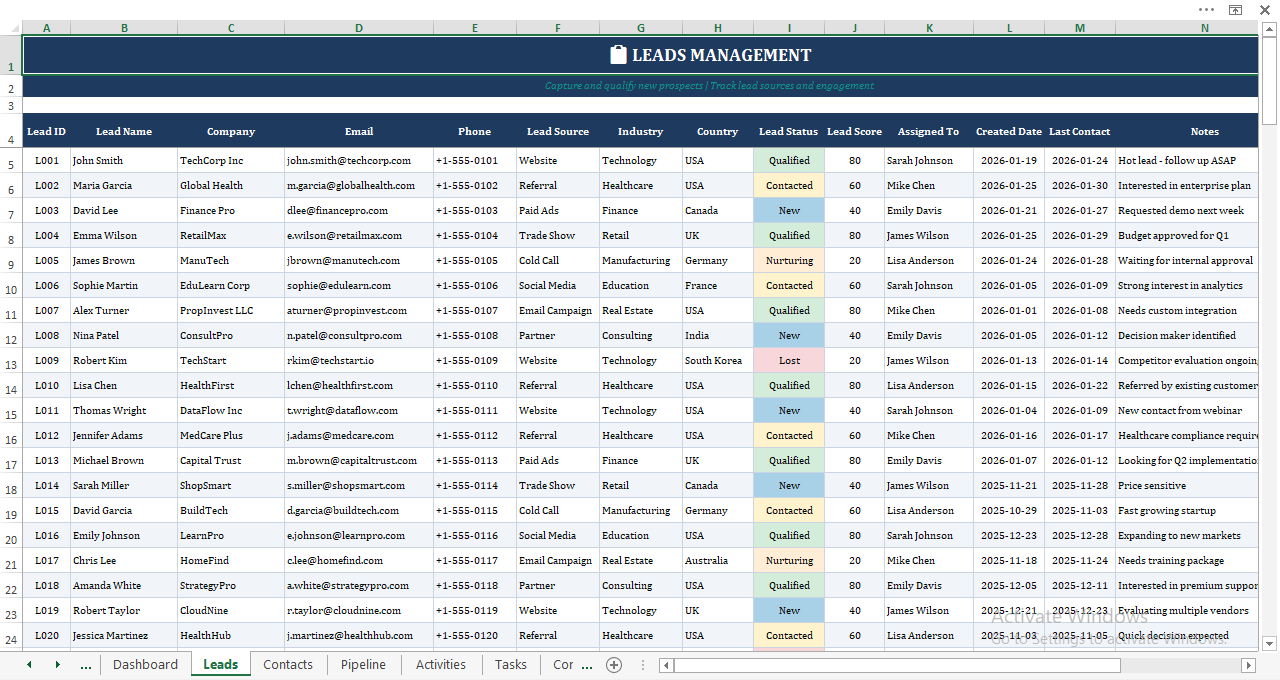Select the Lost status cell for Robert Kim

pos(789,360)
